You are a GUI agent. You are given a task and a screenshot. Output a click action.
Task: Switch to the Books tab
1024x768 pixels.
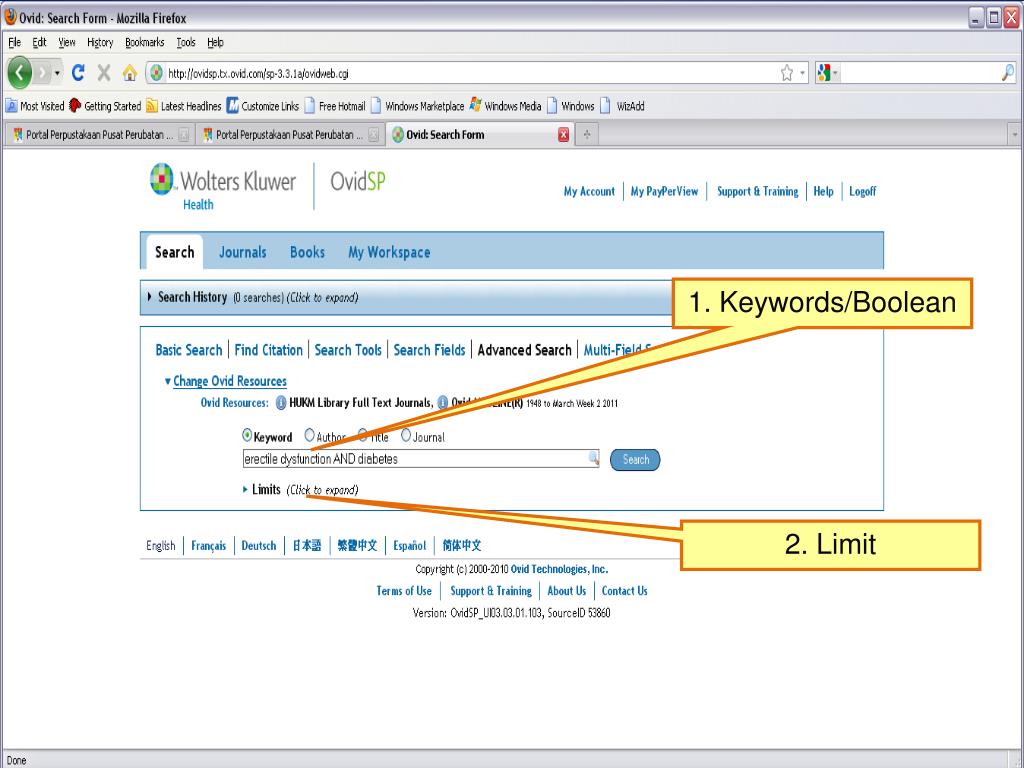click(307, 252)
